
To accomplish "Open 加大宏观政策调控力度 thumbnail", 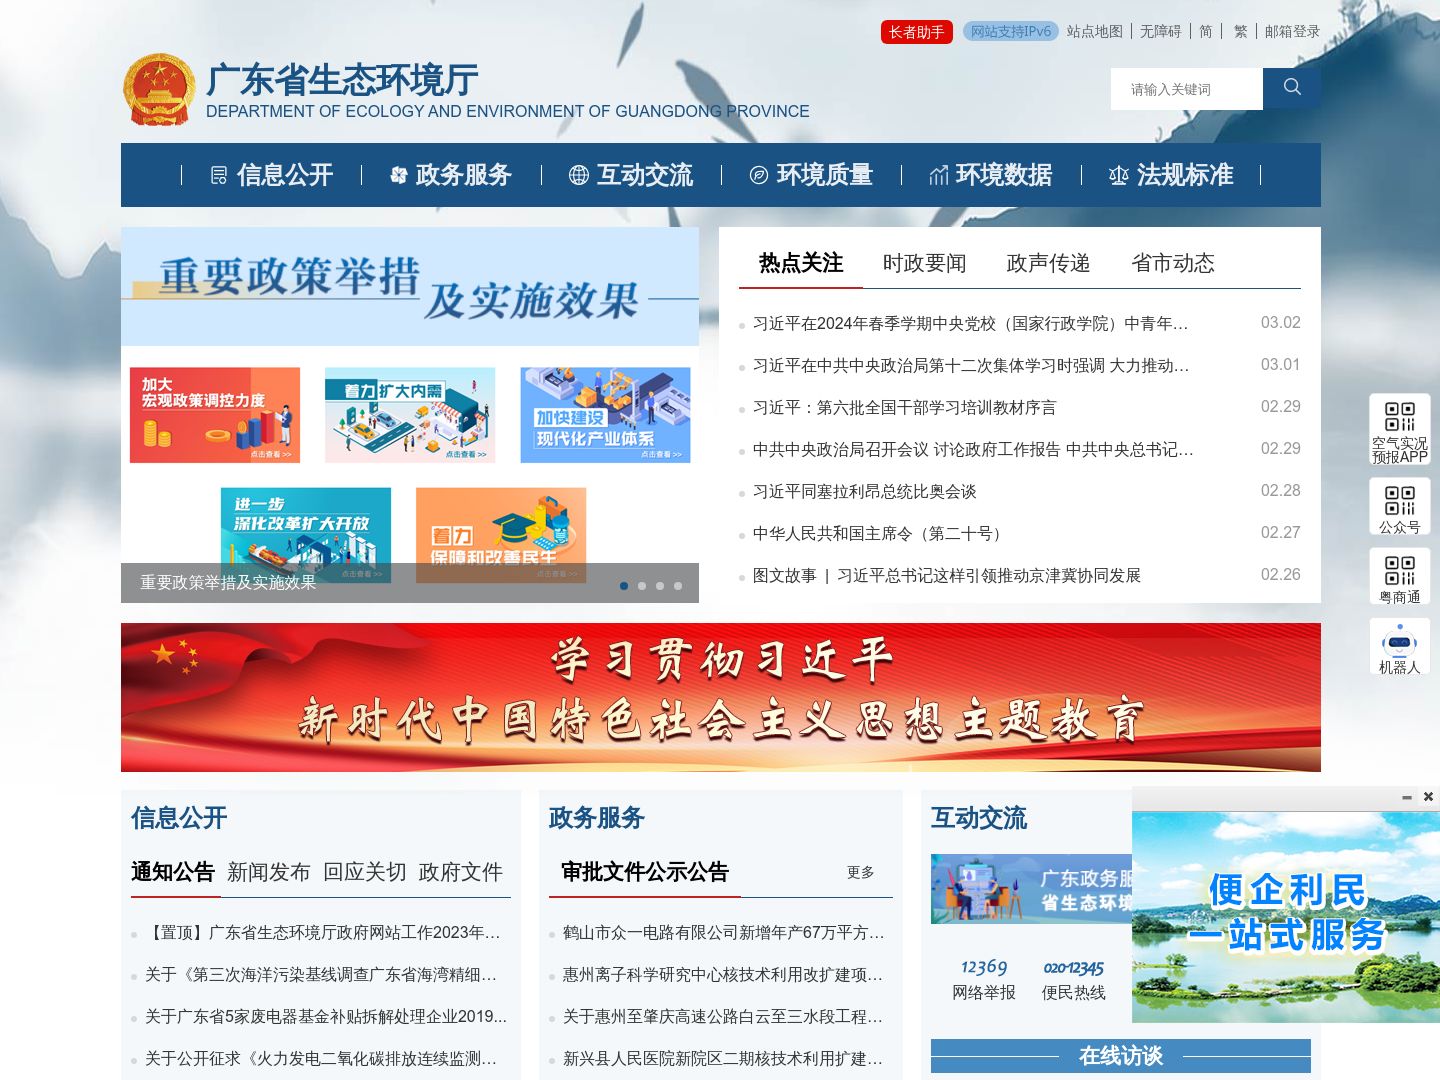I will pyautogui.click(x=215, y=415).
